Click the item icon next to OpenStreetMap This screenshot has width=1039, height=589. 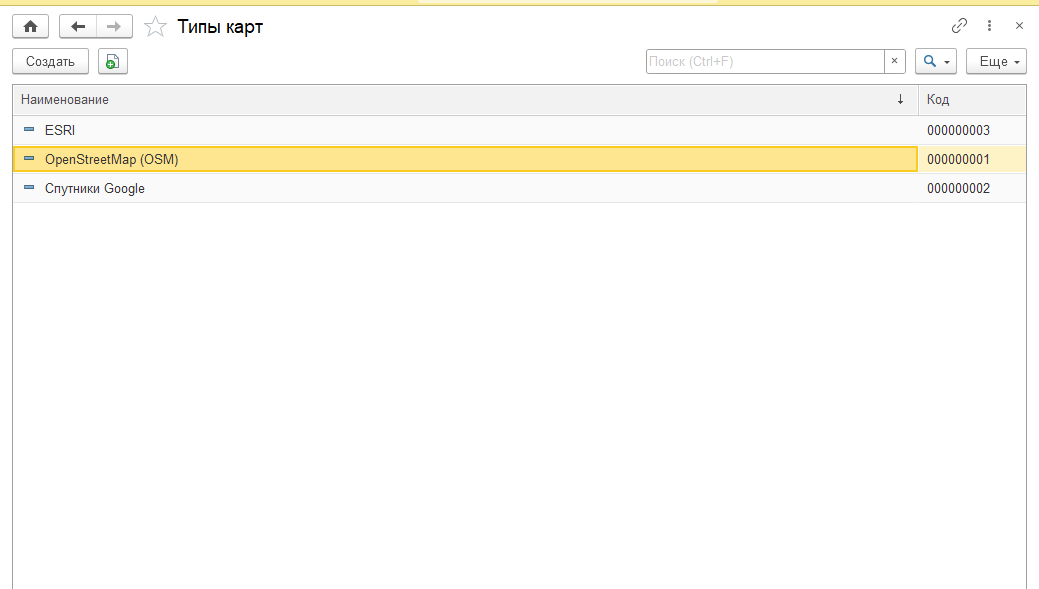click(x=29, y=158)
